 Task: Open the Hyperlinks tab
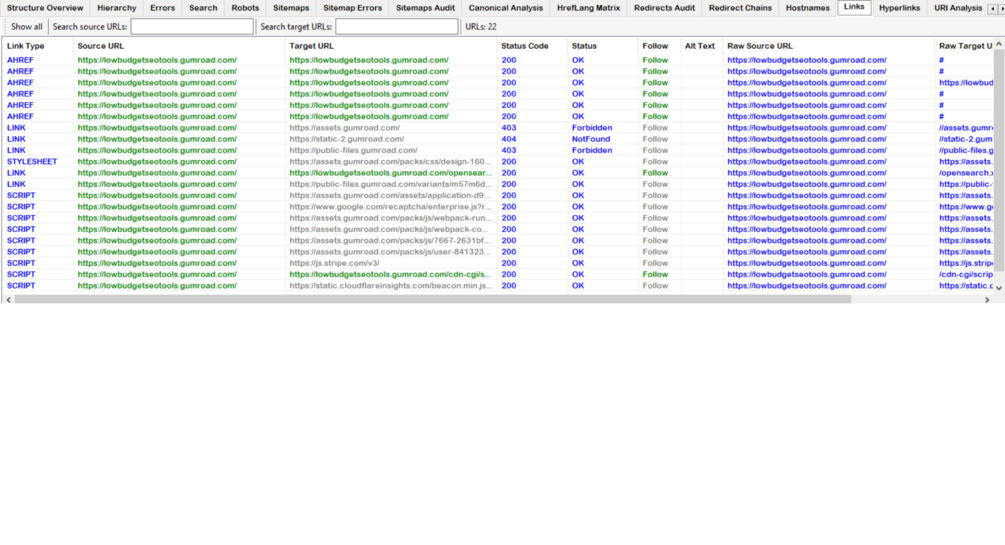pyautogui.click(x=899, y=8)
